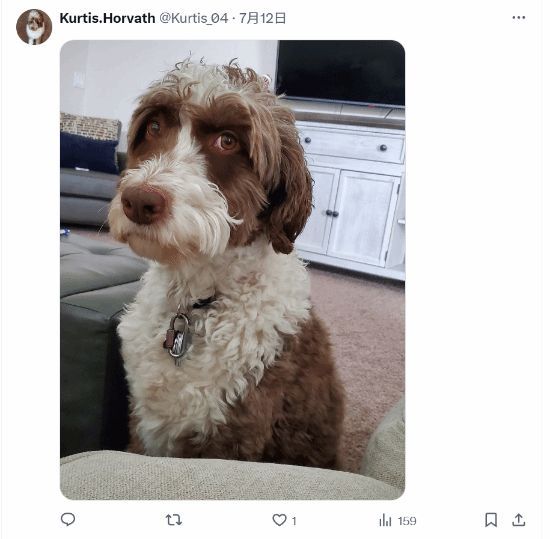Click the heart icon under the photo
Screen dimensions: 550x539
pos(279,520)
